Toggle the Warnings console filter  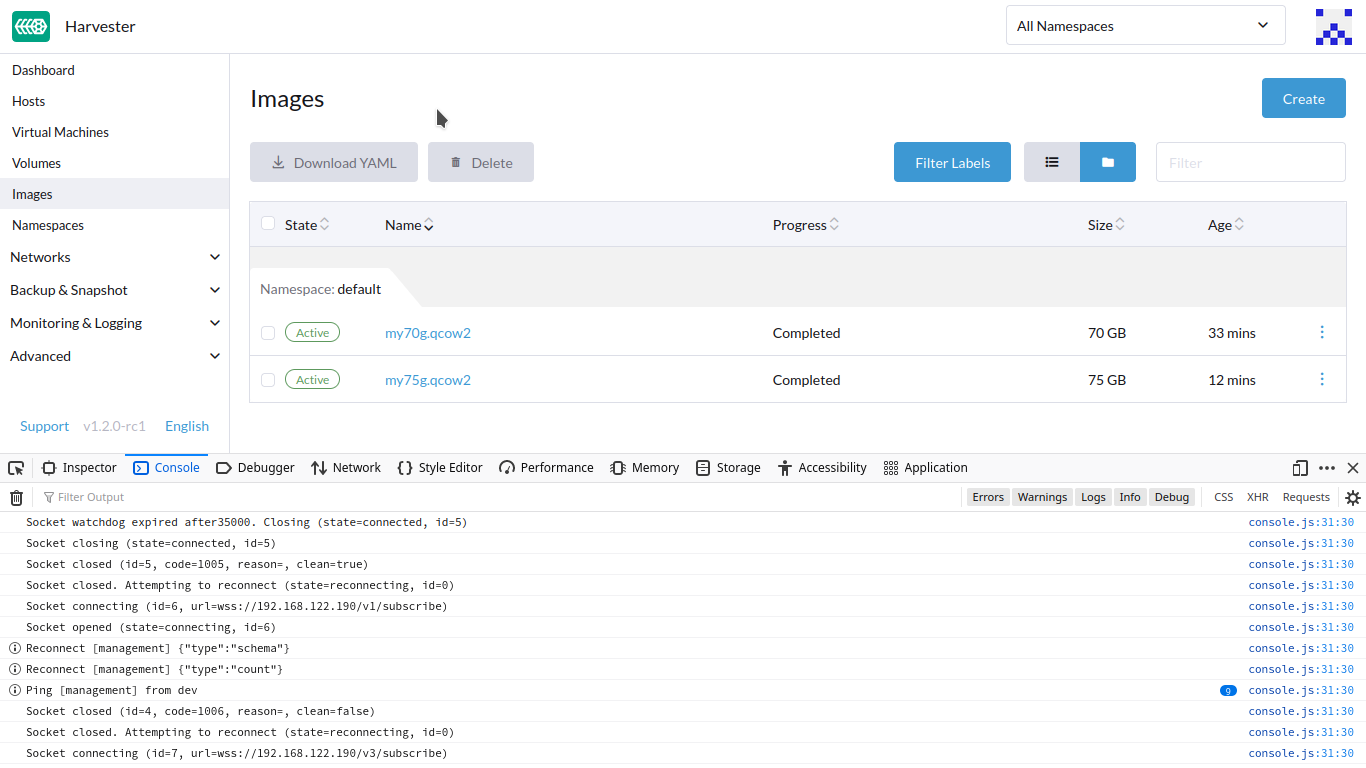point(1042,497)
